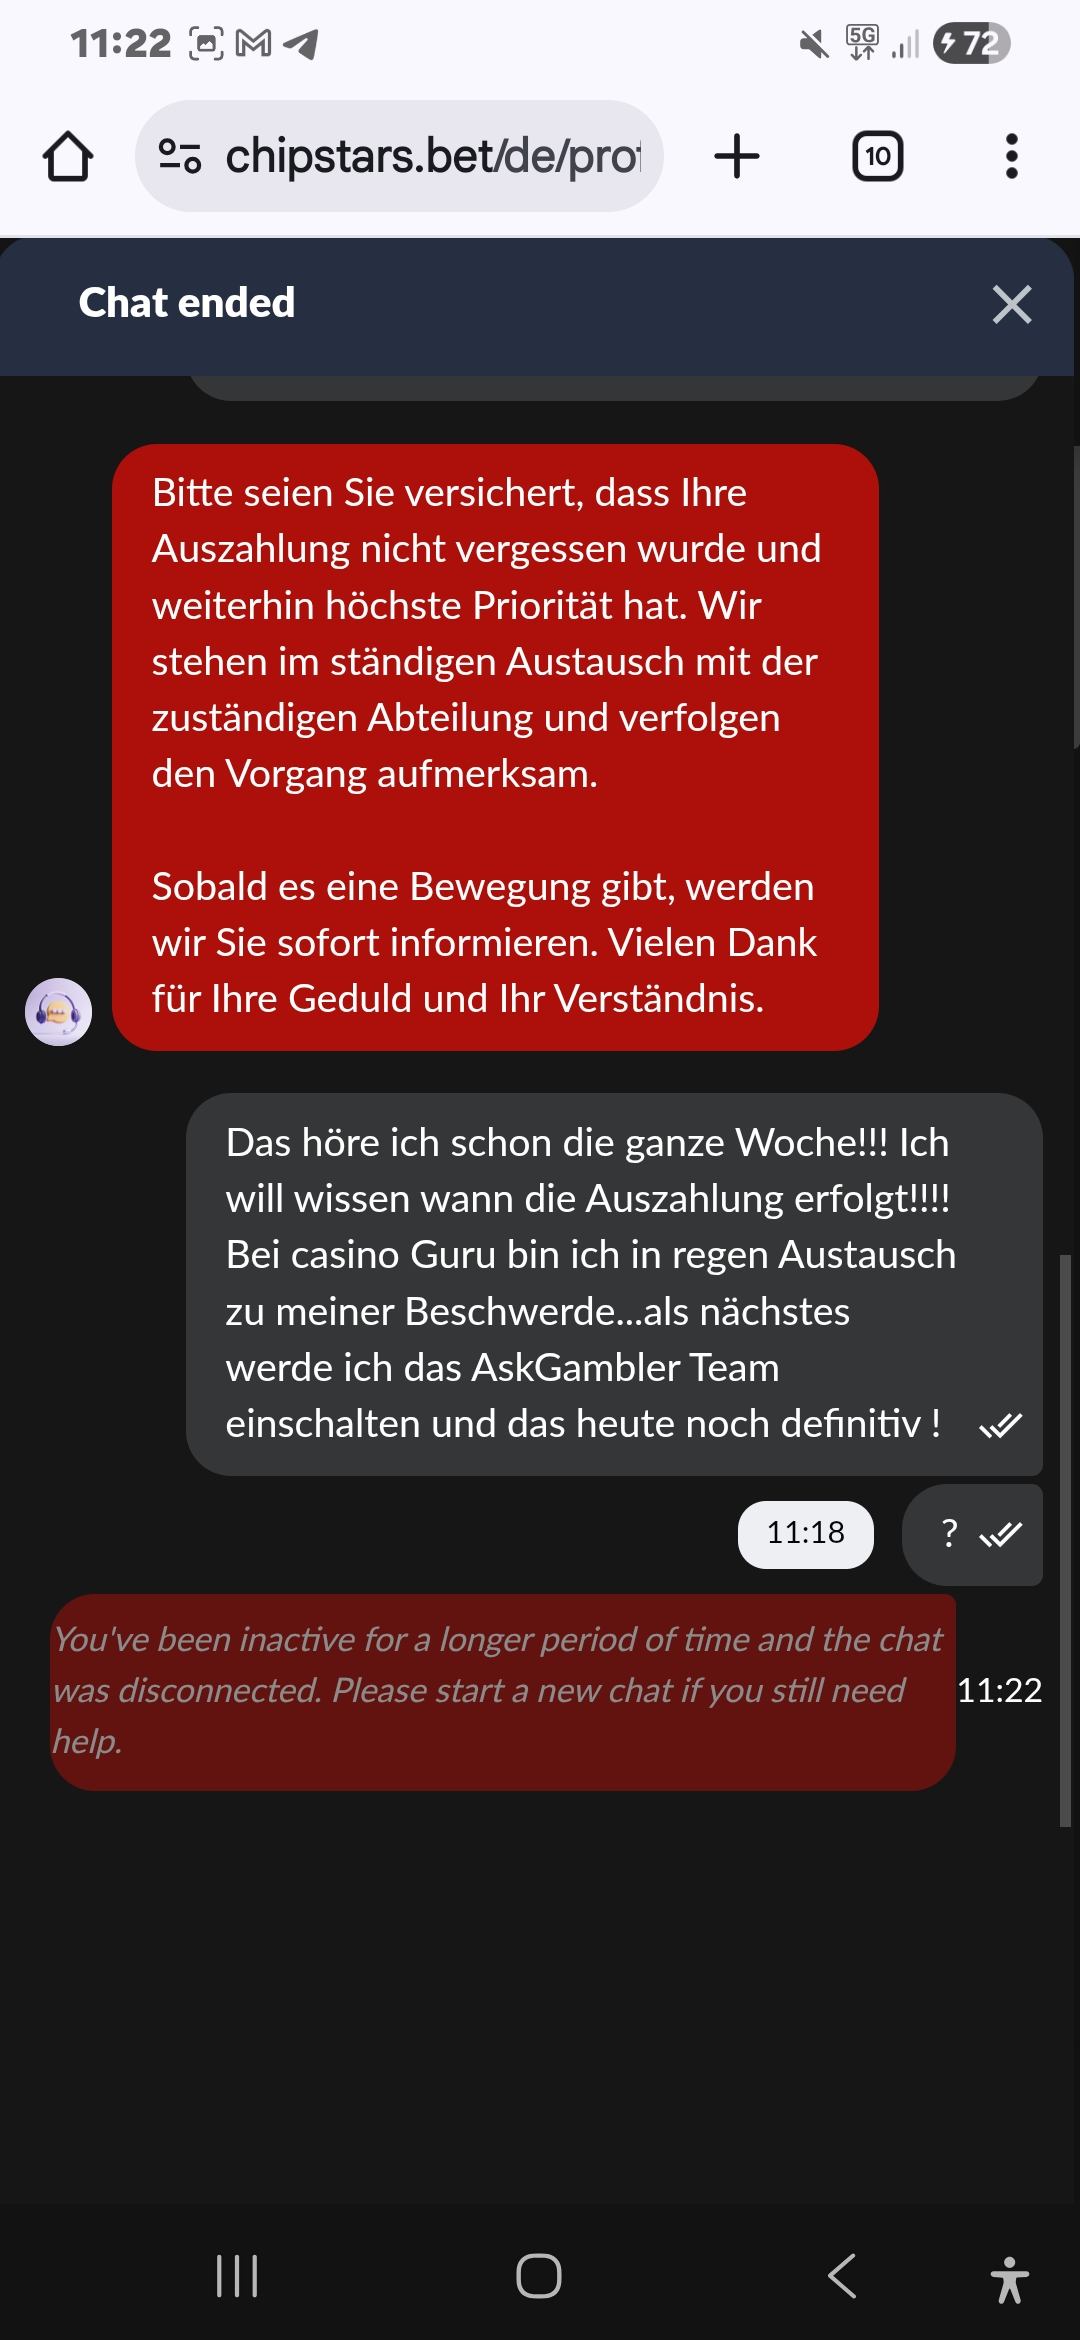Tap the support agent avatar
The width and height of the screenshot is (1080, 2340).
(x=58, y=1012)
